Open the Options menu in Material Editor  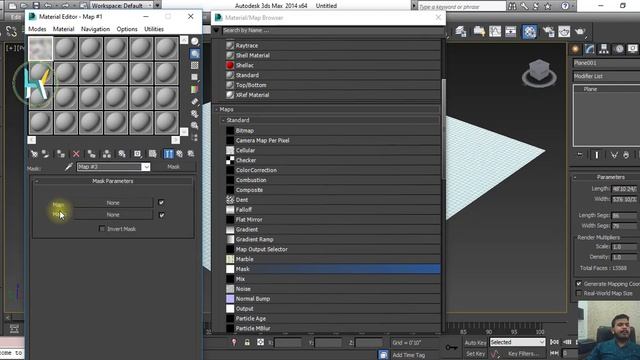pyautogui.click(x=127, y=29)
